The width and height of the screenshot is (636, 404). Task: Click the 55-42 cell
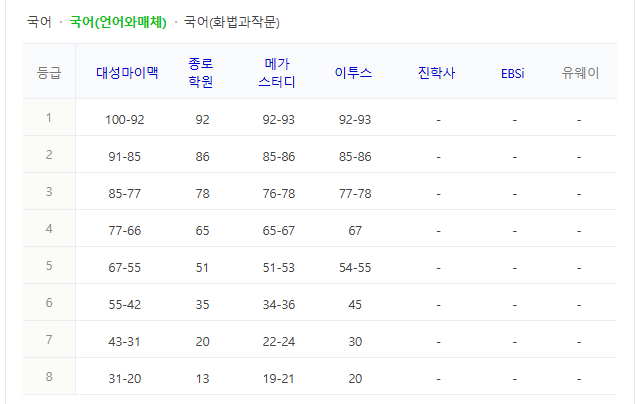click(x=125, y=305)
